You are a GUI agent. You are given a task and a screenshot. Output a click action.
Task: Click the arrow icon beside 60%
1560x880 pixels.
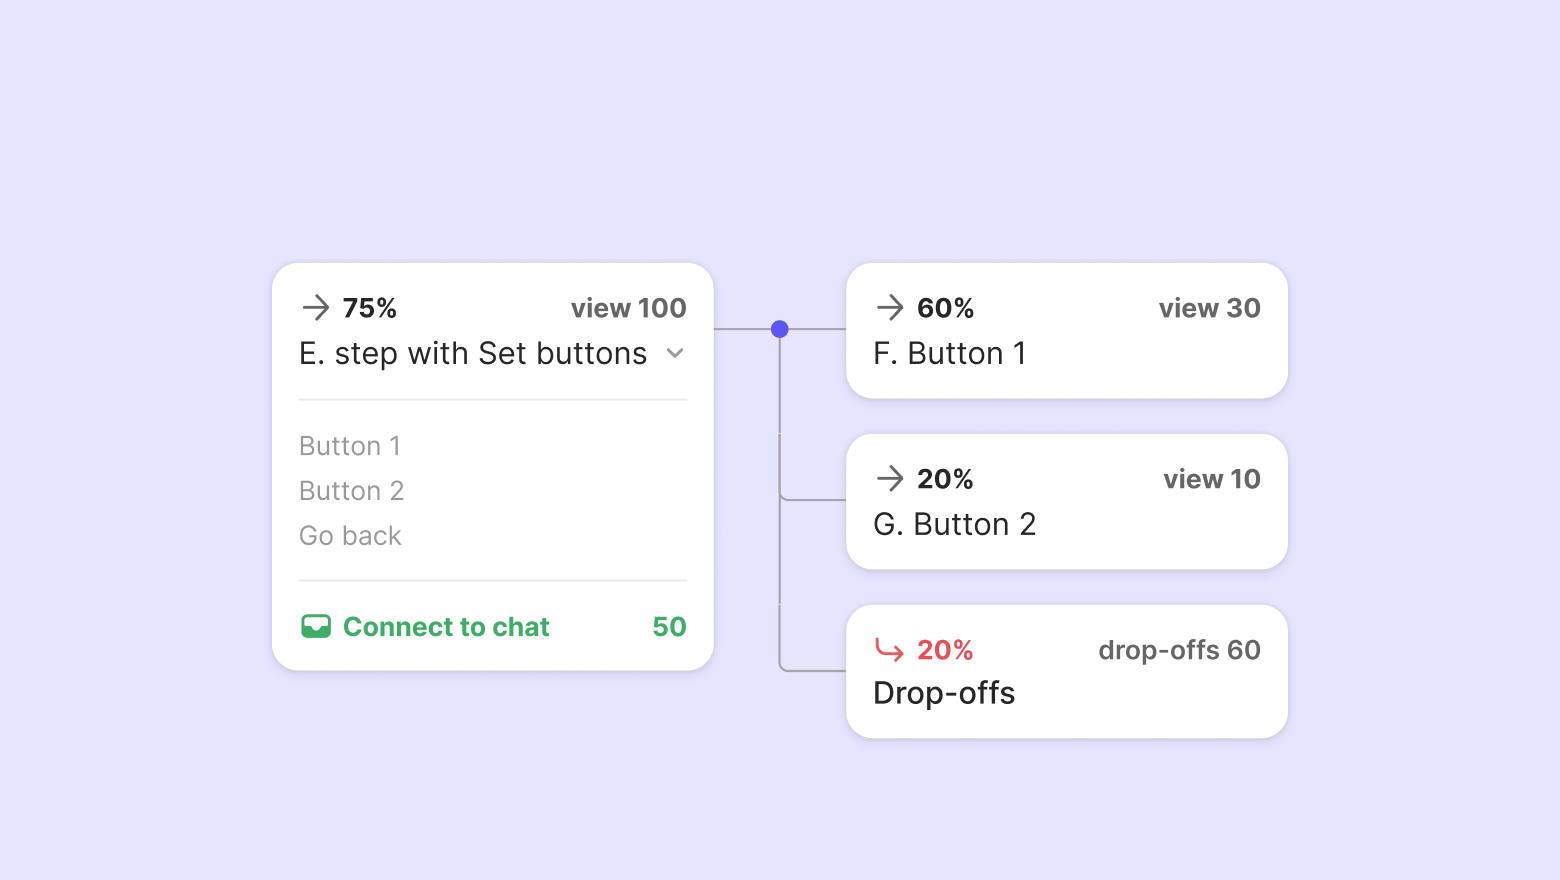point(889,307)
